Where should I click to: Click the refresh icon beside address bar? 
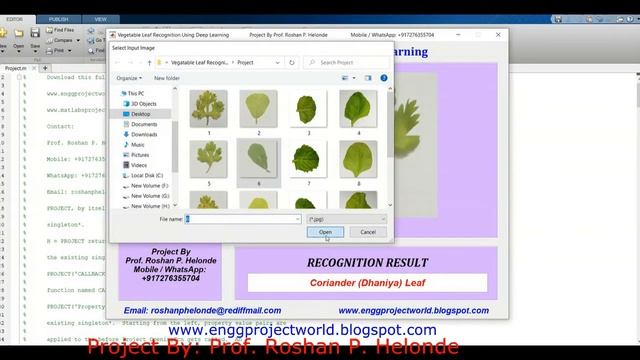pyautogui.click(x=292, y=62)
